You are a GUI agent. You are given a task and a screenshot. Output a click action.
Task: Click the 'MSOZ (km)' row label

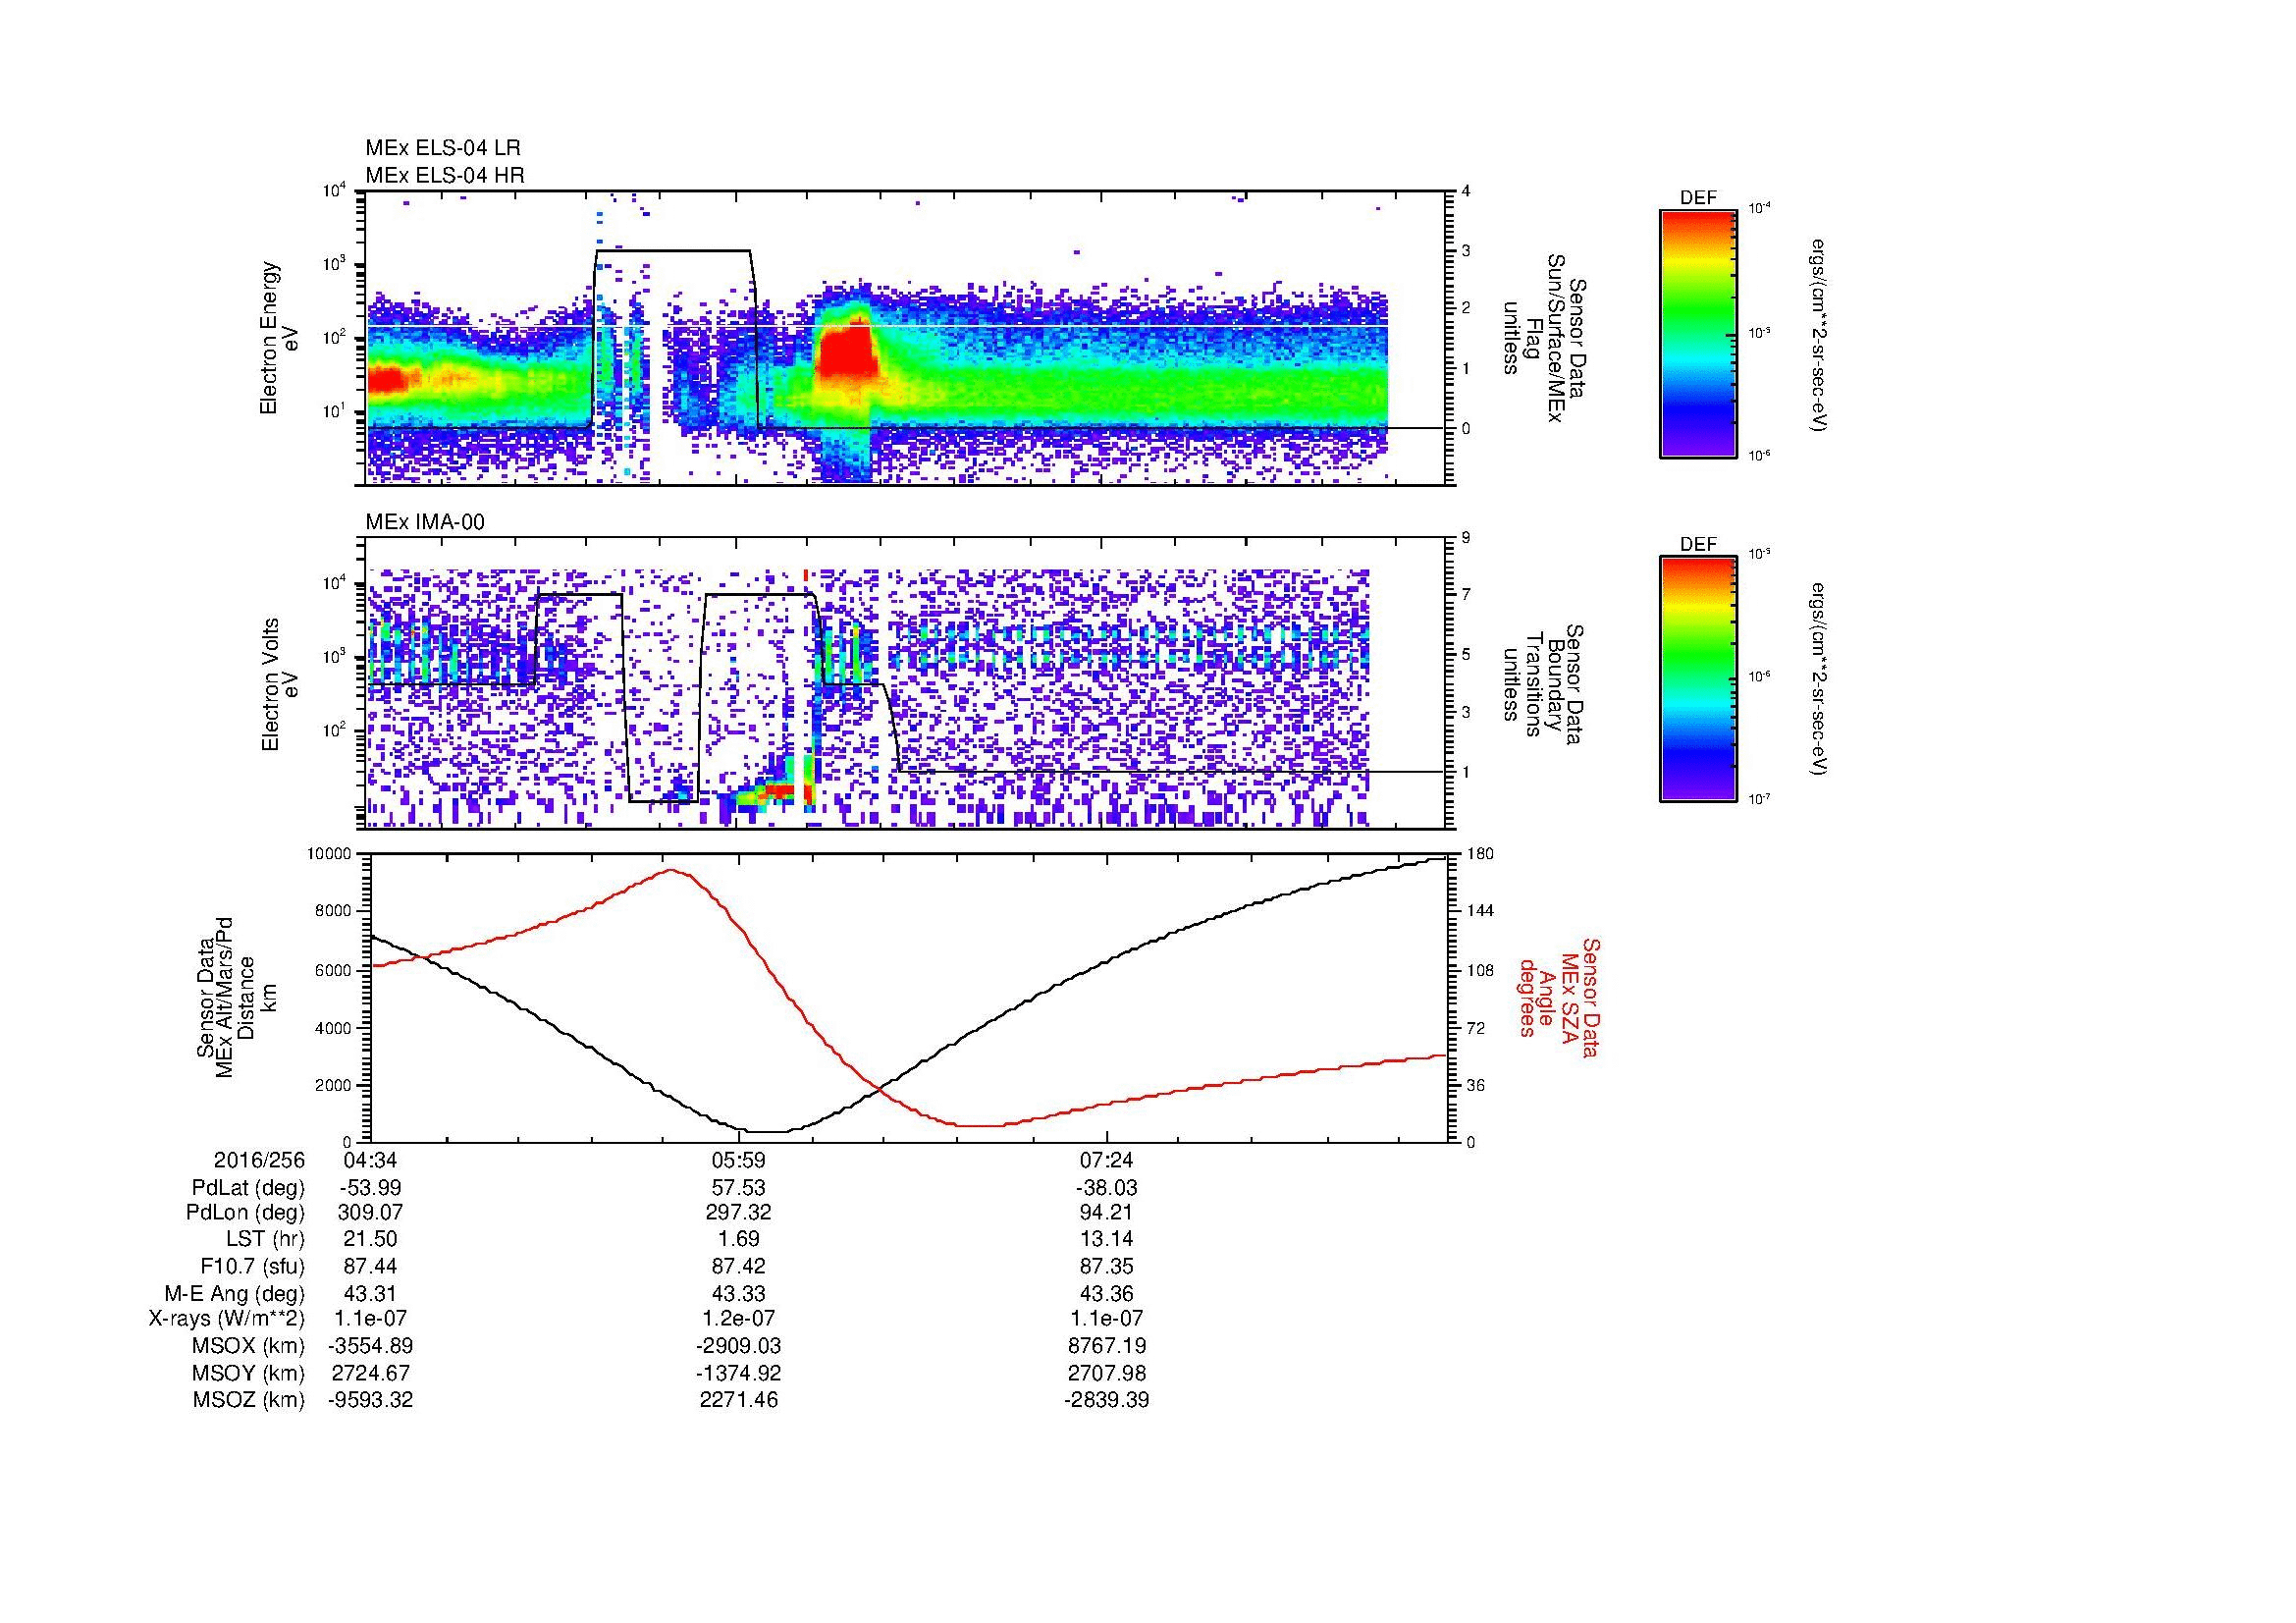tap(249, 1400)
